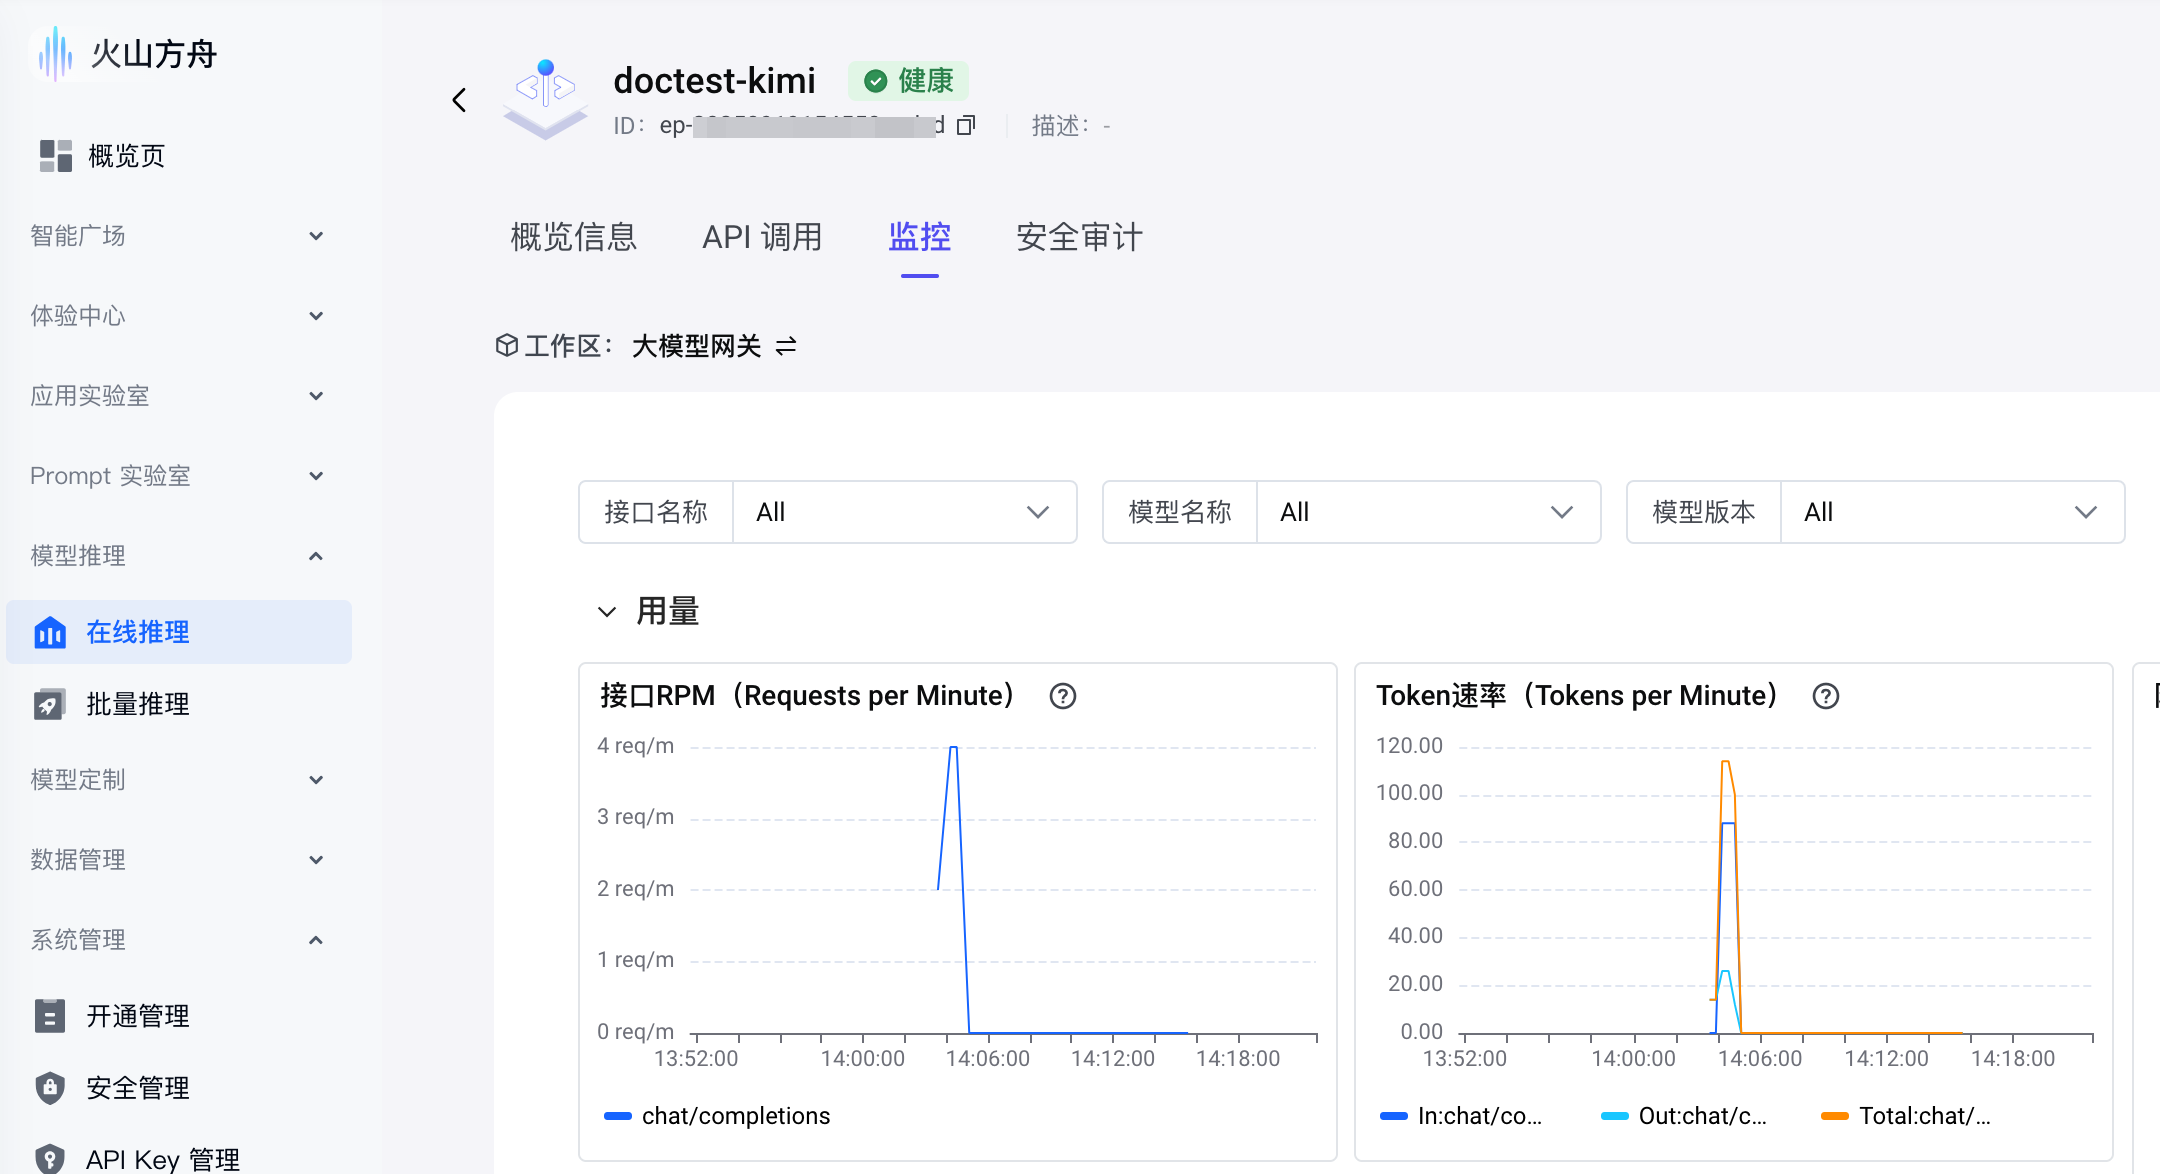This screenshot has height=1174, width=2160.
Task: Toggle Out:chat/c... legend series
Action: coord(1684,1116)
